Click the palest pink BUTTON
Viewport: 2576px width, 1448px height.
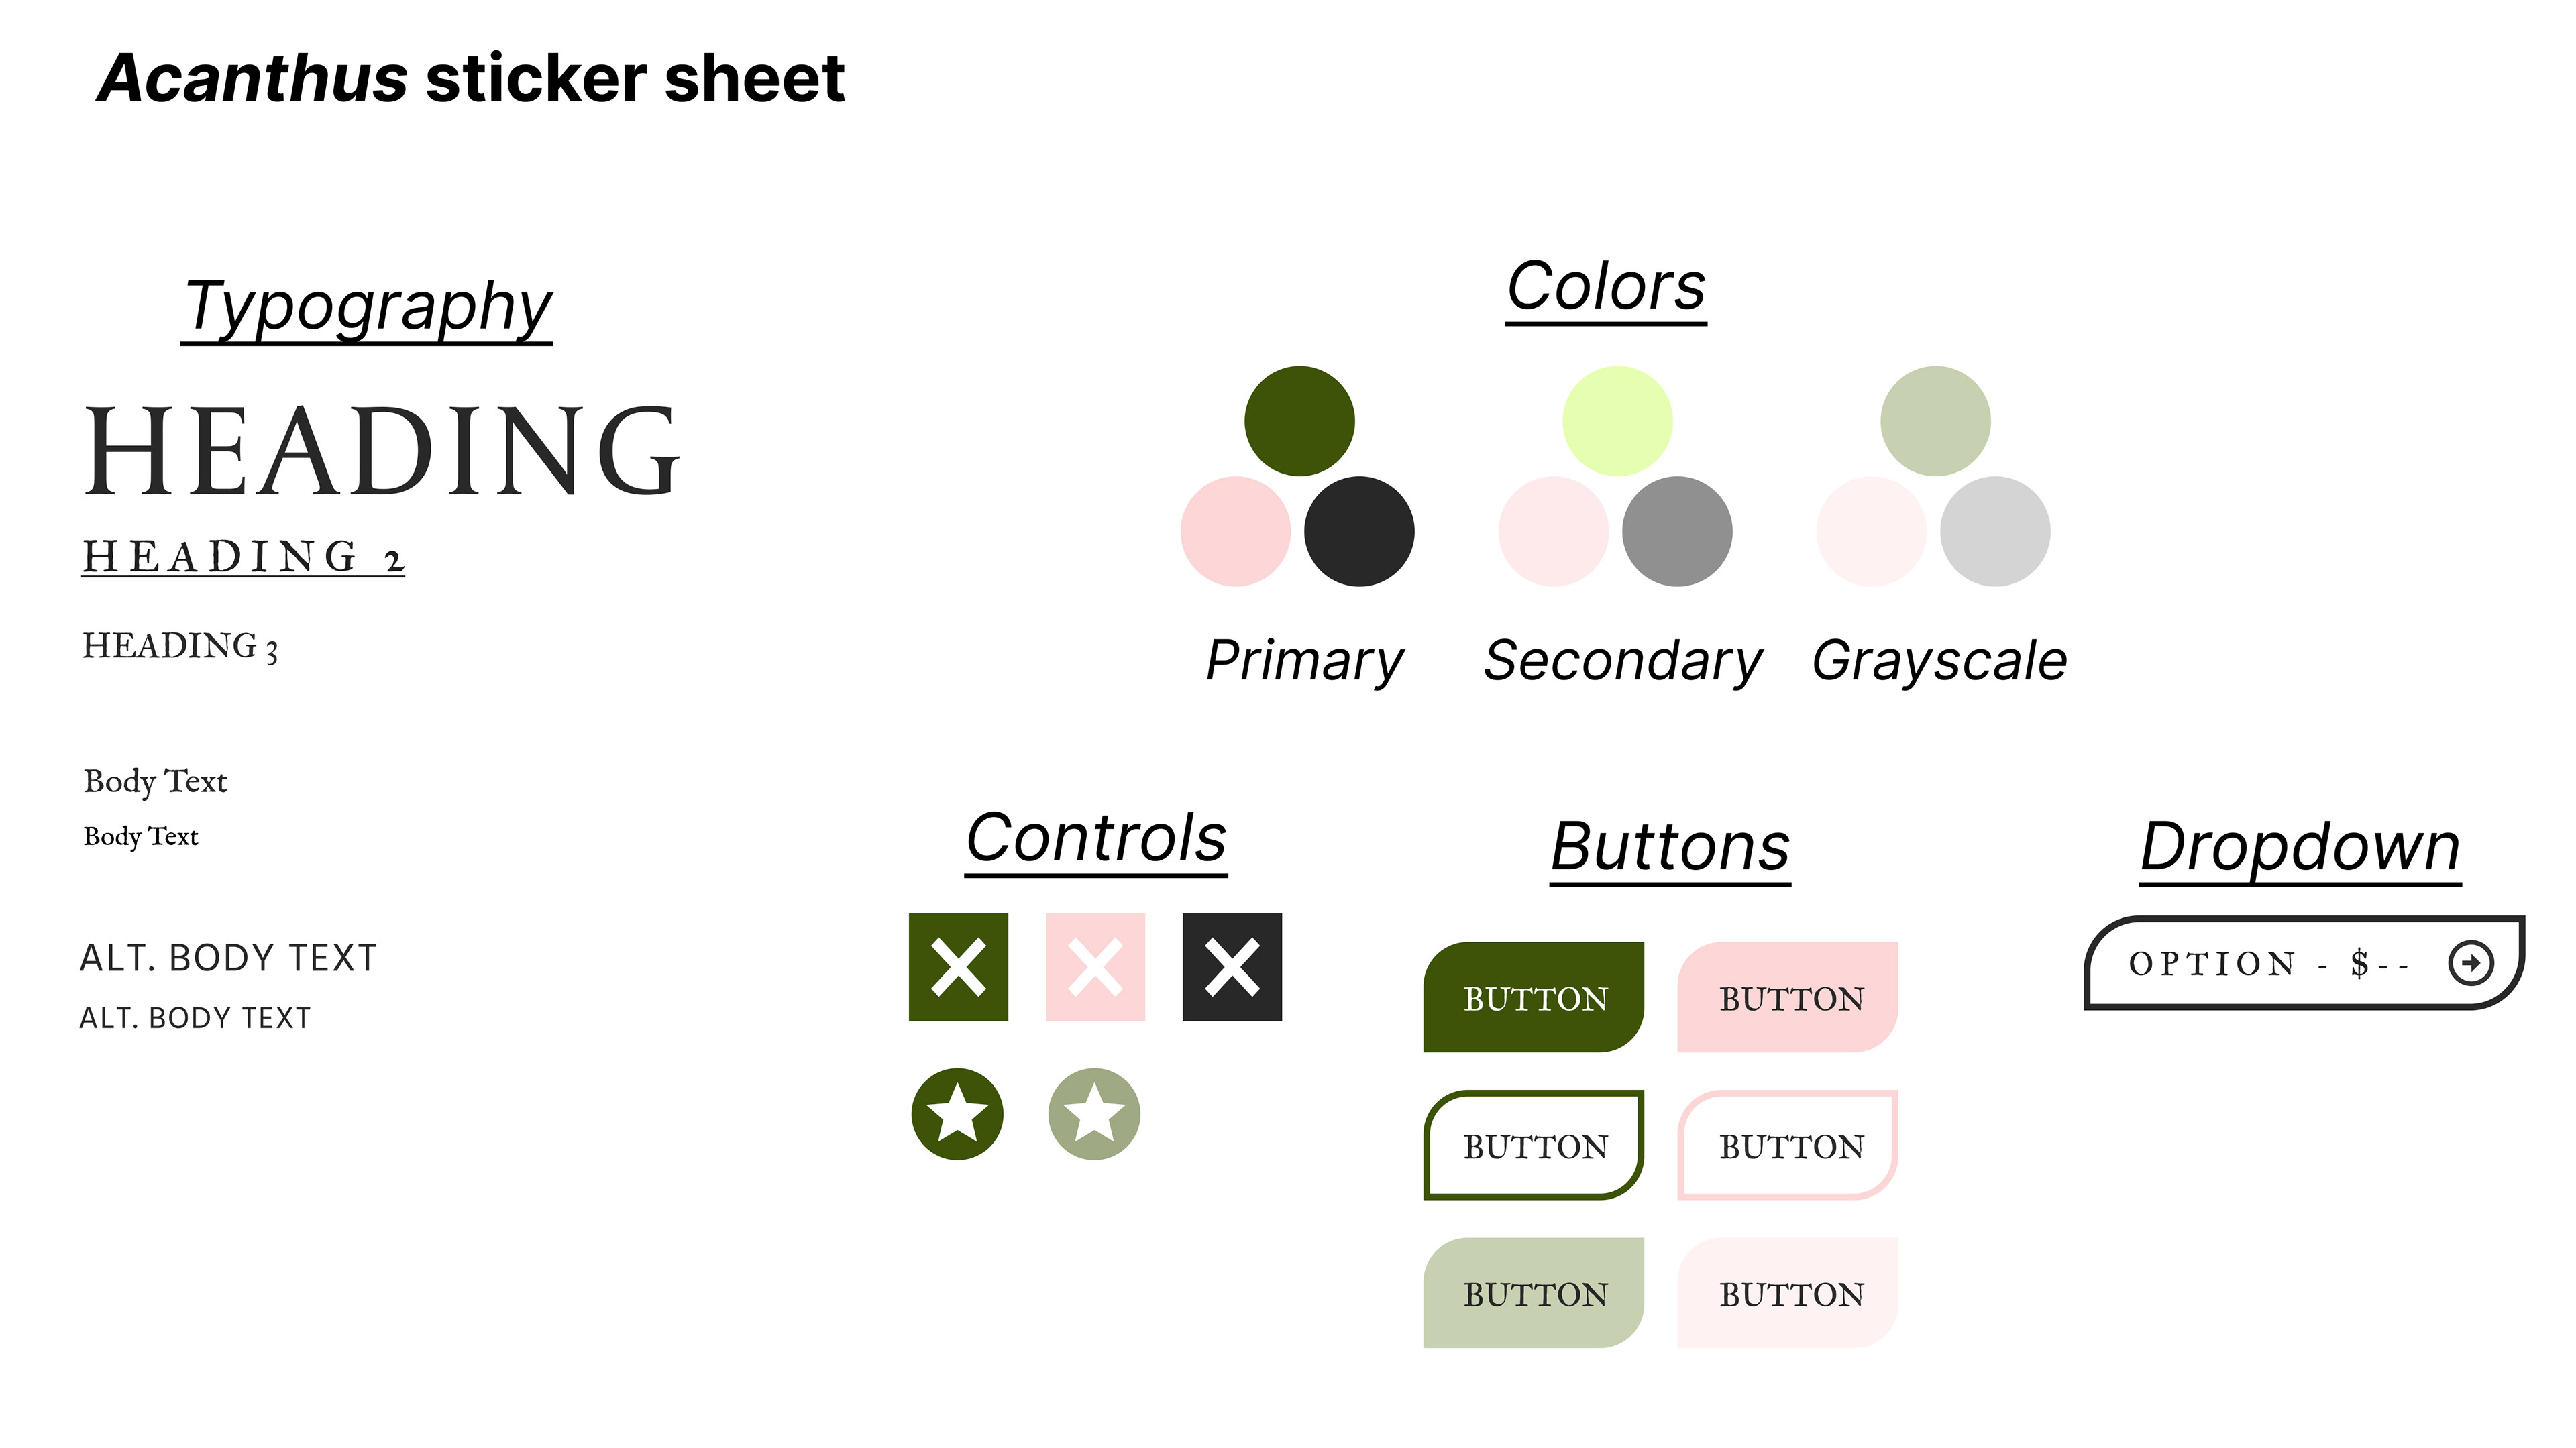tap(1788, 1293)
